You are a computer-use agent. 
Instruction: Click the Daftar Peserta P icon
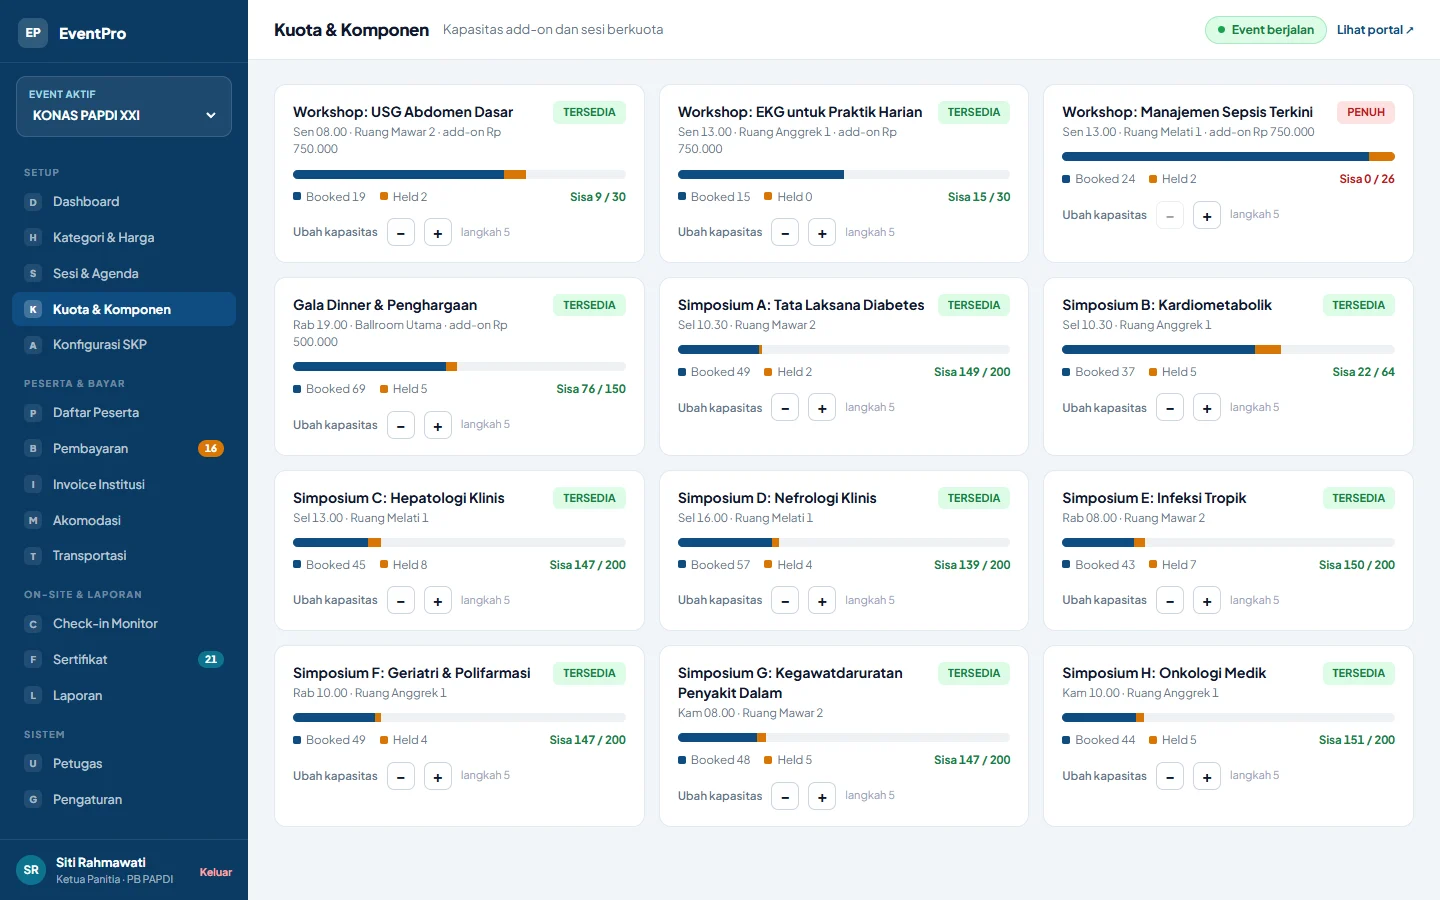click(x=33, y=413)
